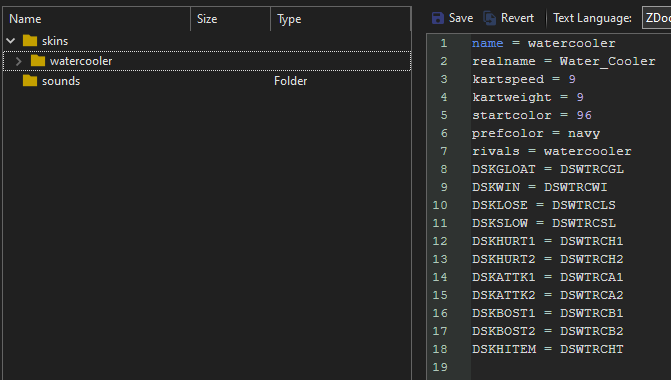Screen dimensions: 671x380
Task: Click the 'realname = Water_Cooler' line
Action: [x=564, y=61]
